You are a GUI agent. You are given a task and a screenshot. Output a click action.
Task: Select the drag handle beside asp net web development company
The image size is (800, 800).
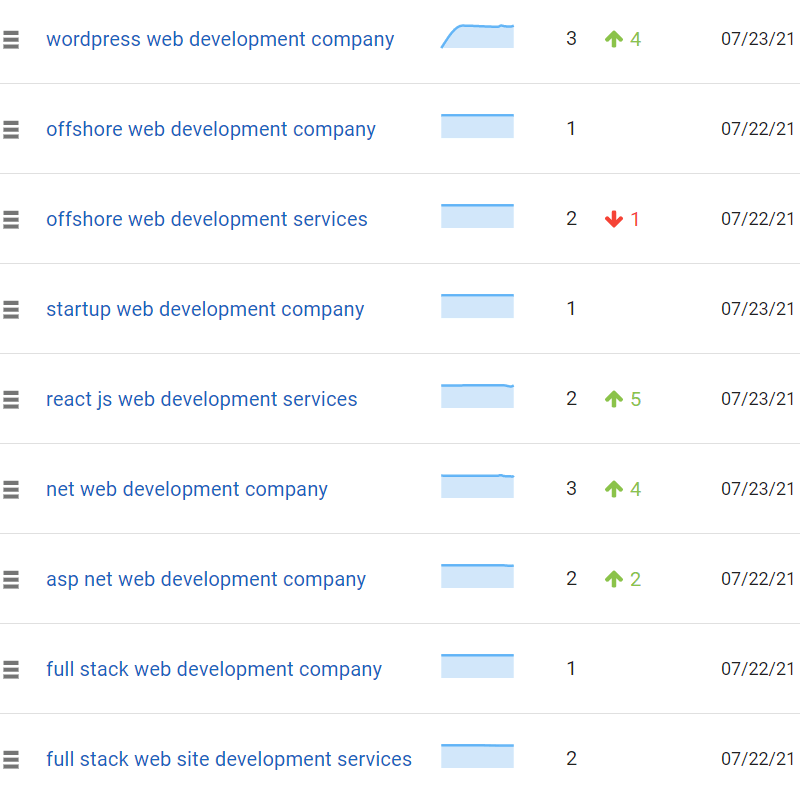[x=11, y=579]
